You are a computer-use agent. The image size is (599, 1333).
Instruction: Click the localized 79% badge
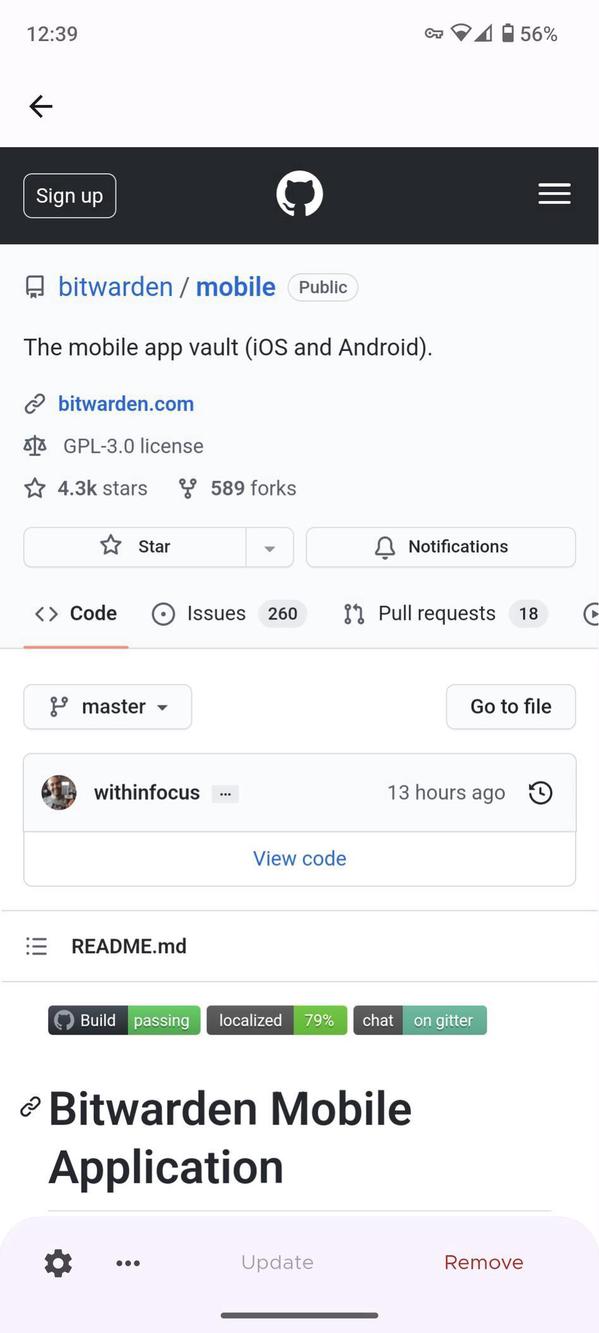click(x=277, y=1020)
